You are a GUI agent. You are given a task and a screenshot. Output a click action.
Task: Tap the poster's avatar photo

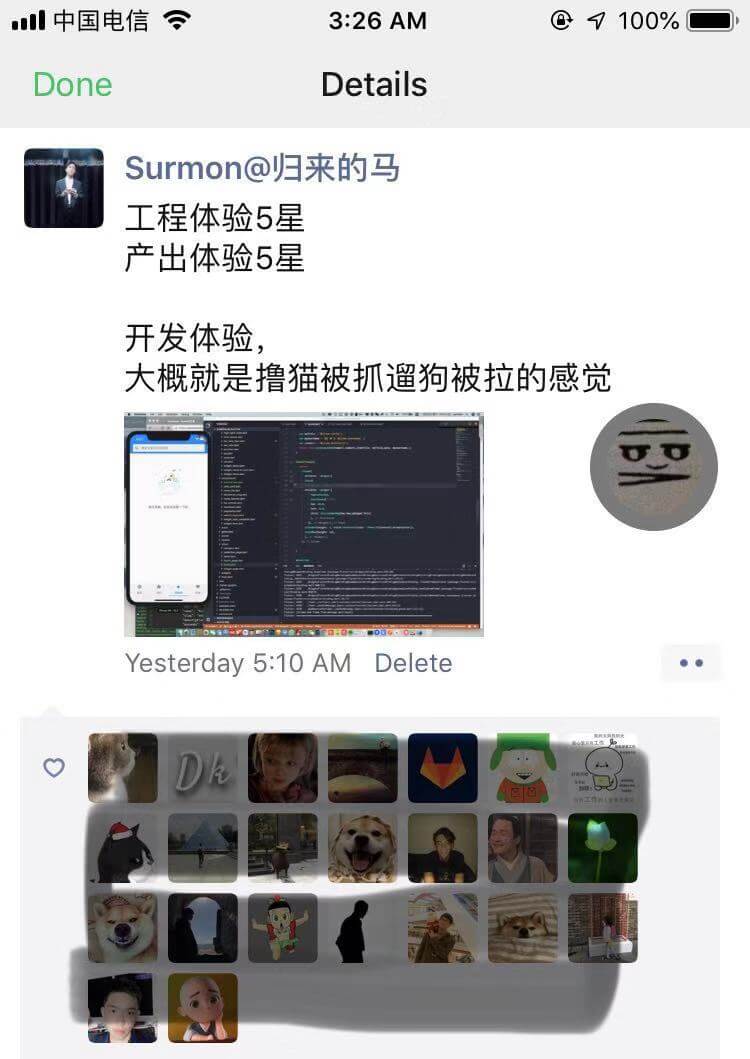(x=64, y=188)
